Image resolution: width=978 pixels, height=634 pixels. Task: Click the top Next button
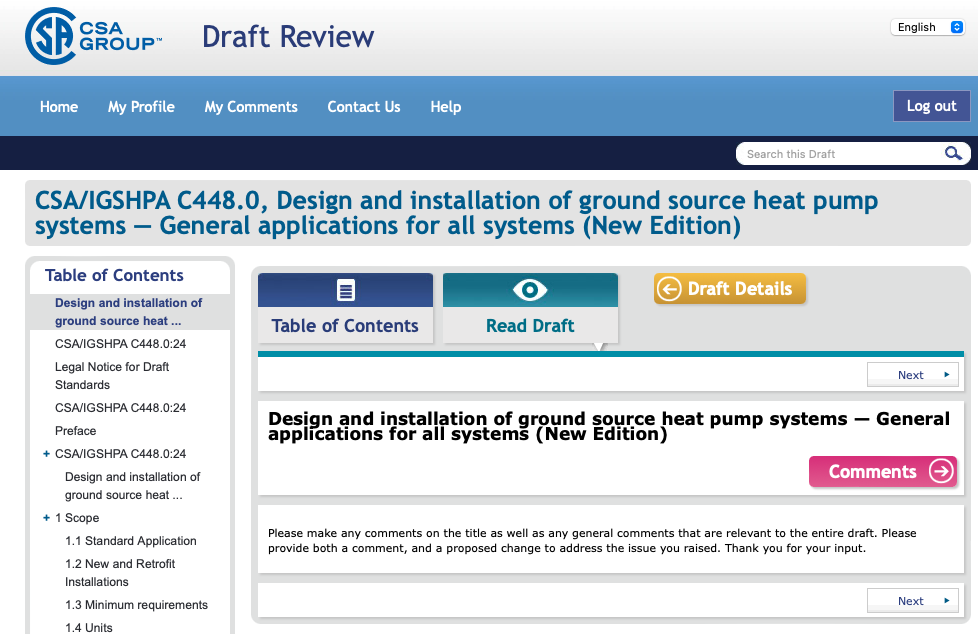[x=913, y=375]
